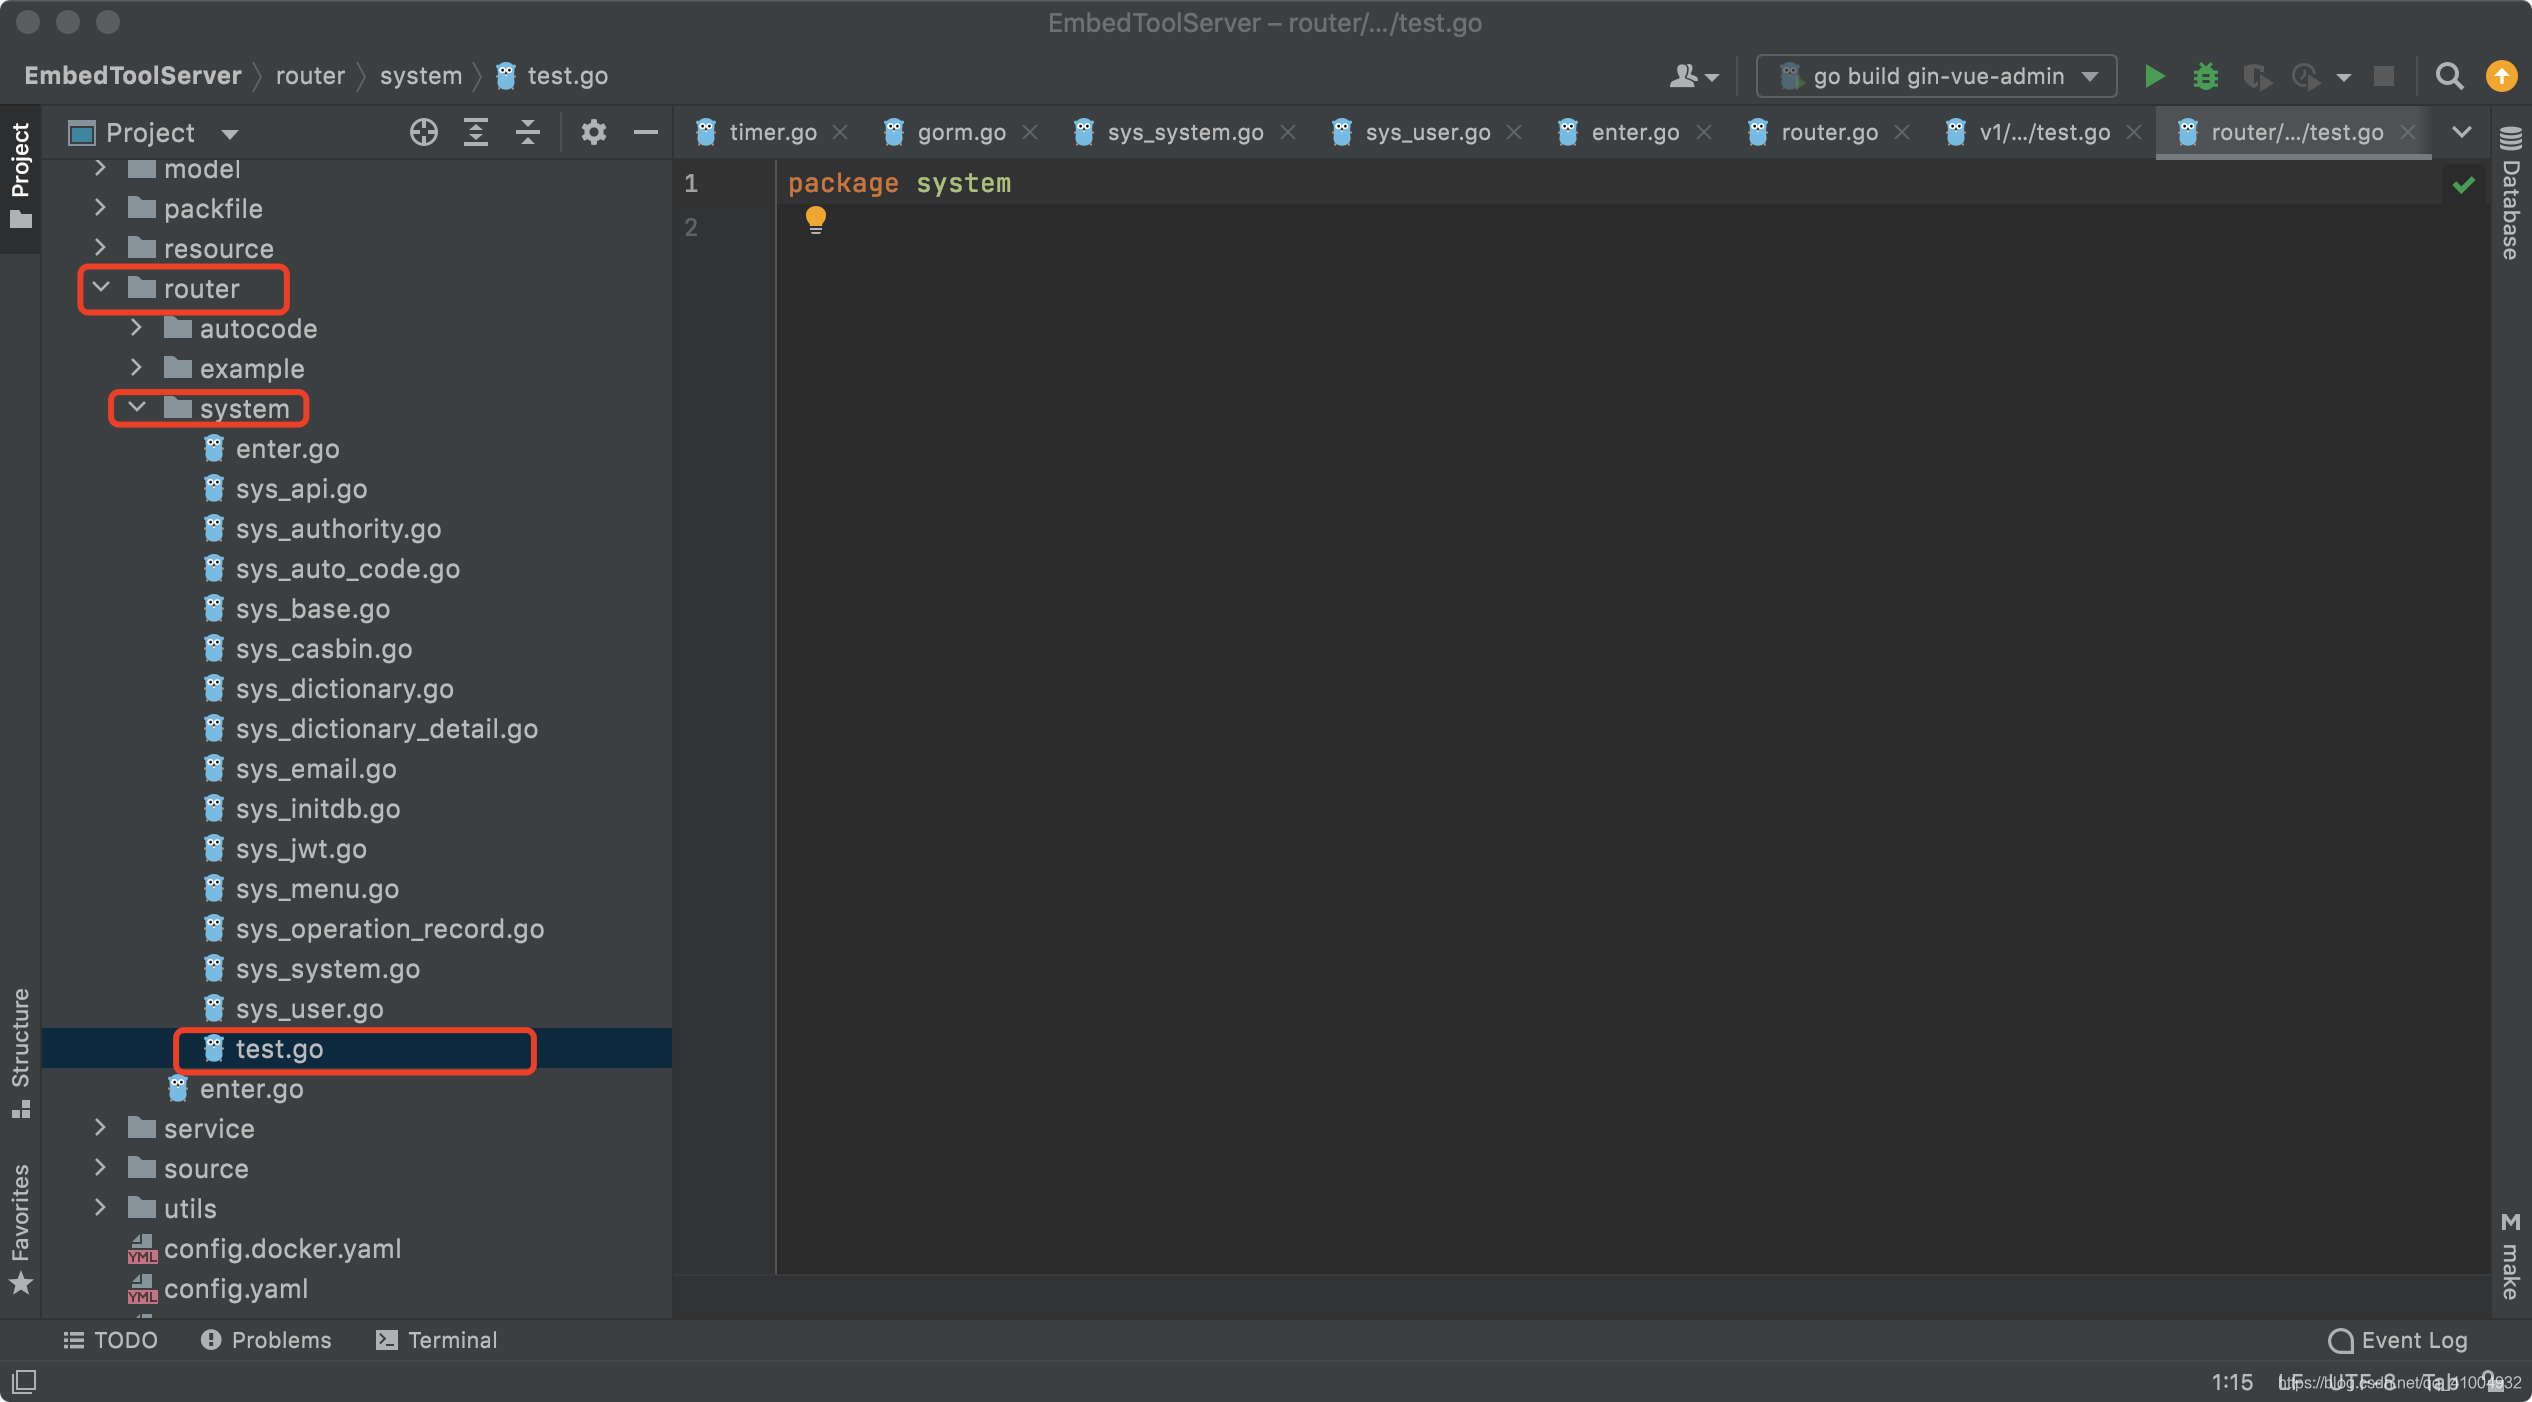Collapse the system folder under router
2532x1402 pixels.
[x=136, y=407]
